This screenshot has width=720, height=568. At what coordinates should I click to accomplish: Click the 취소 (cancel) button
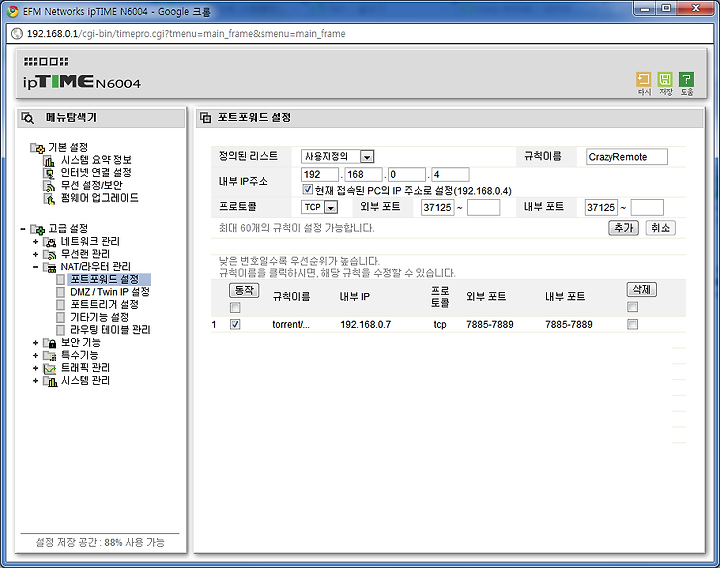660,228
